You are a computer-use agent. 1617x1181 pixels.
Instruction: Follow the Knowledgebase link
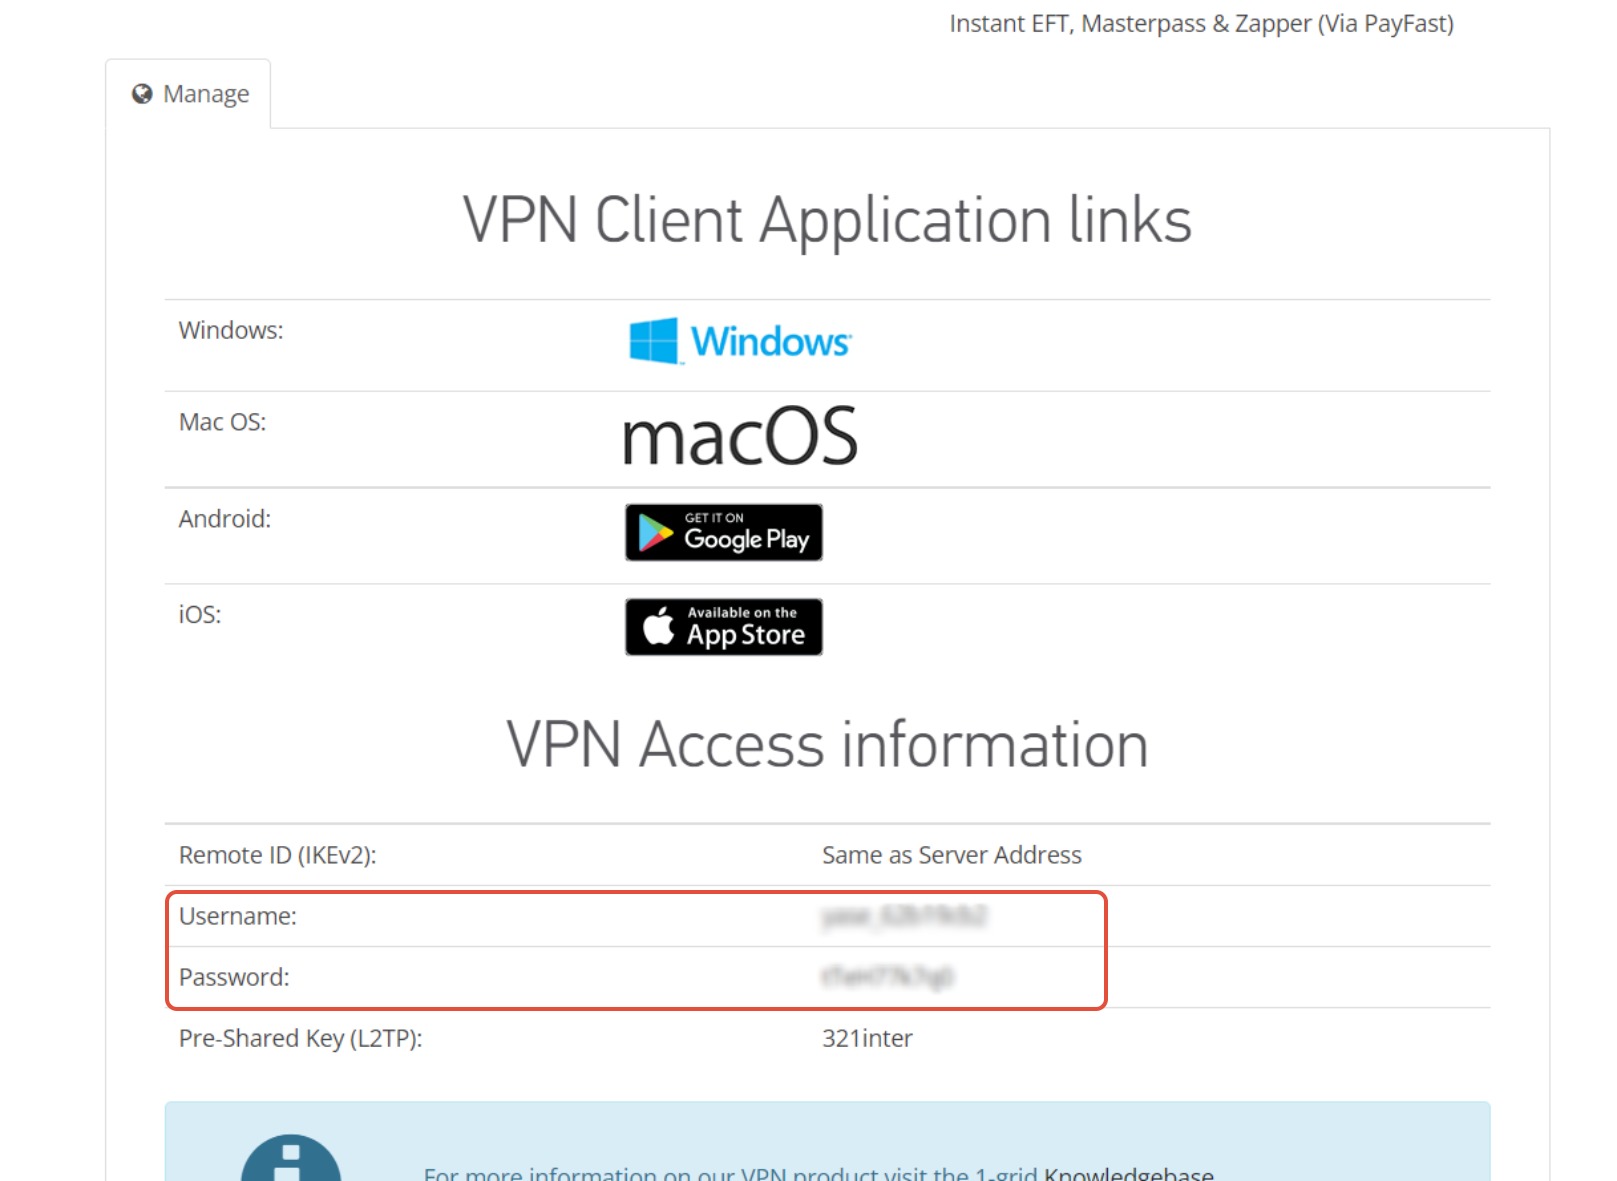[x=1129, y=1173]
